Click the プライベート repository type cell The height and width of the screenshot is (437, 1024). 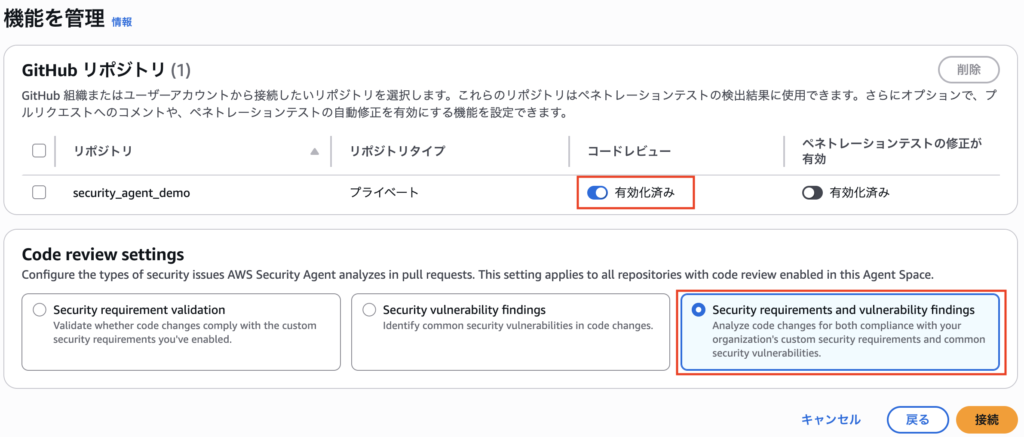384,193
